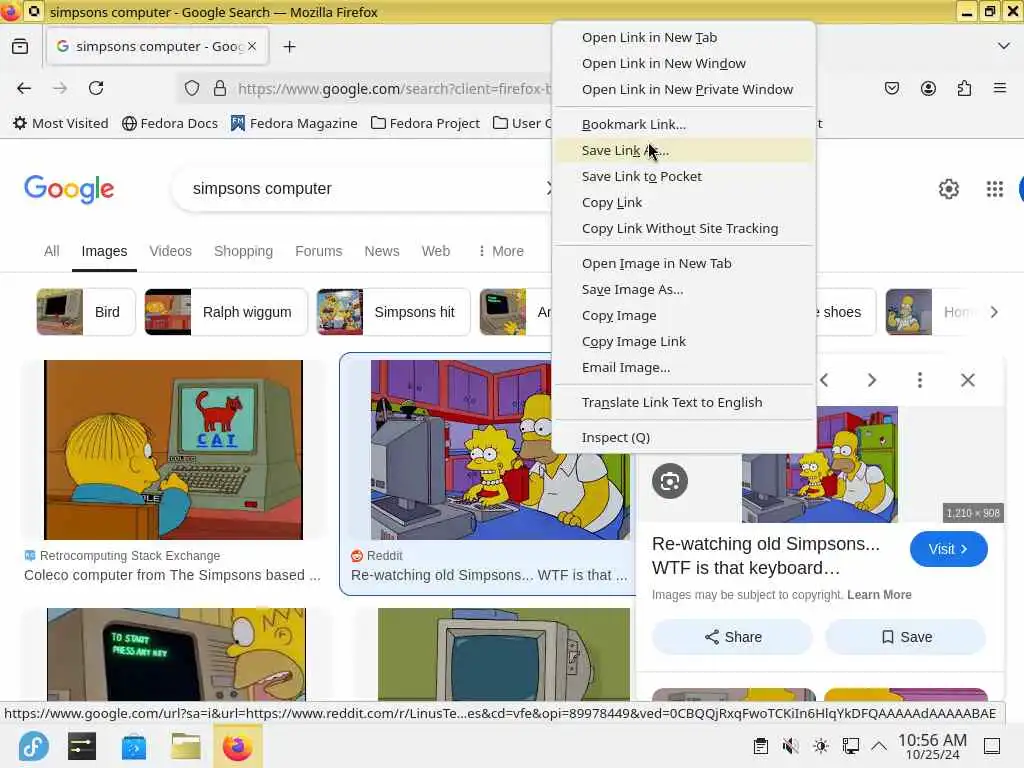This screenshot has width=1024, height=768.
Task: Choose Open Image in New Tab
Action: (684, 263)
